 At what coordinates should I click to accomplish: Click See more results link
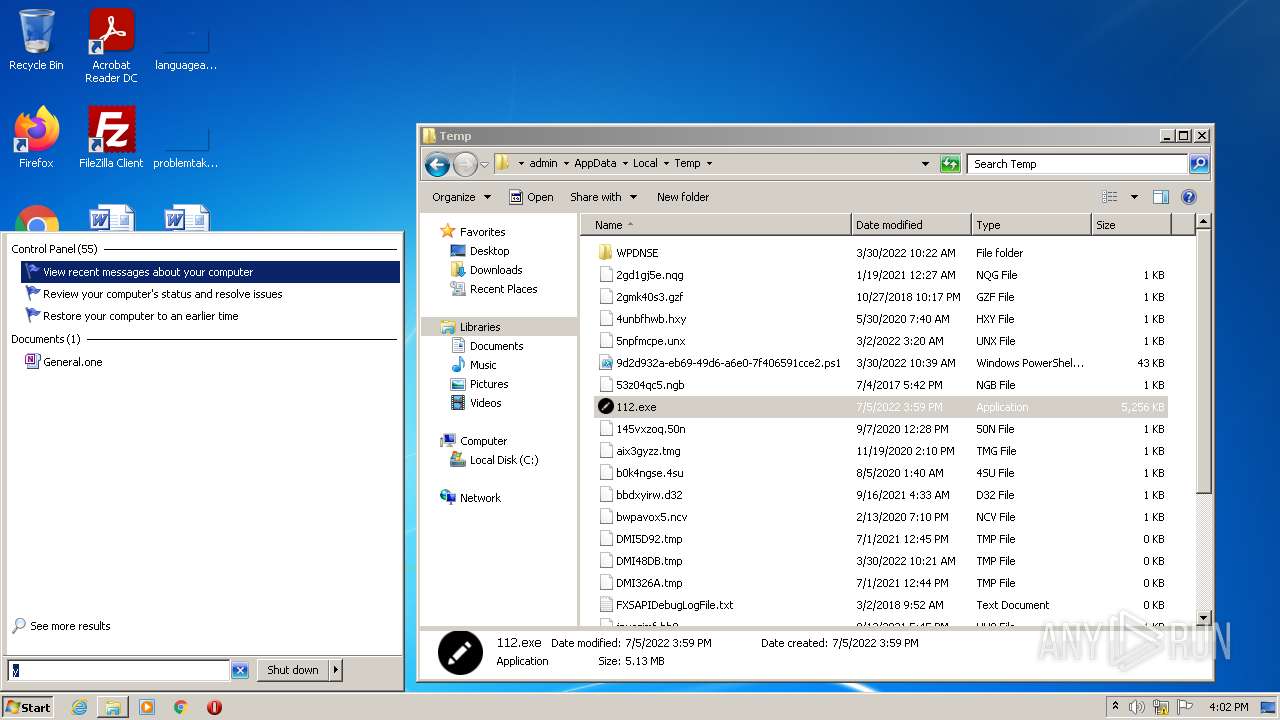click(62, 626)
